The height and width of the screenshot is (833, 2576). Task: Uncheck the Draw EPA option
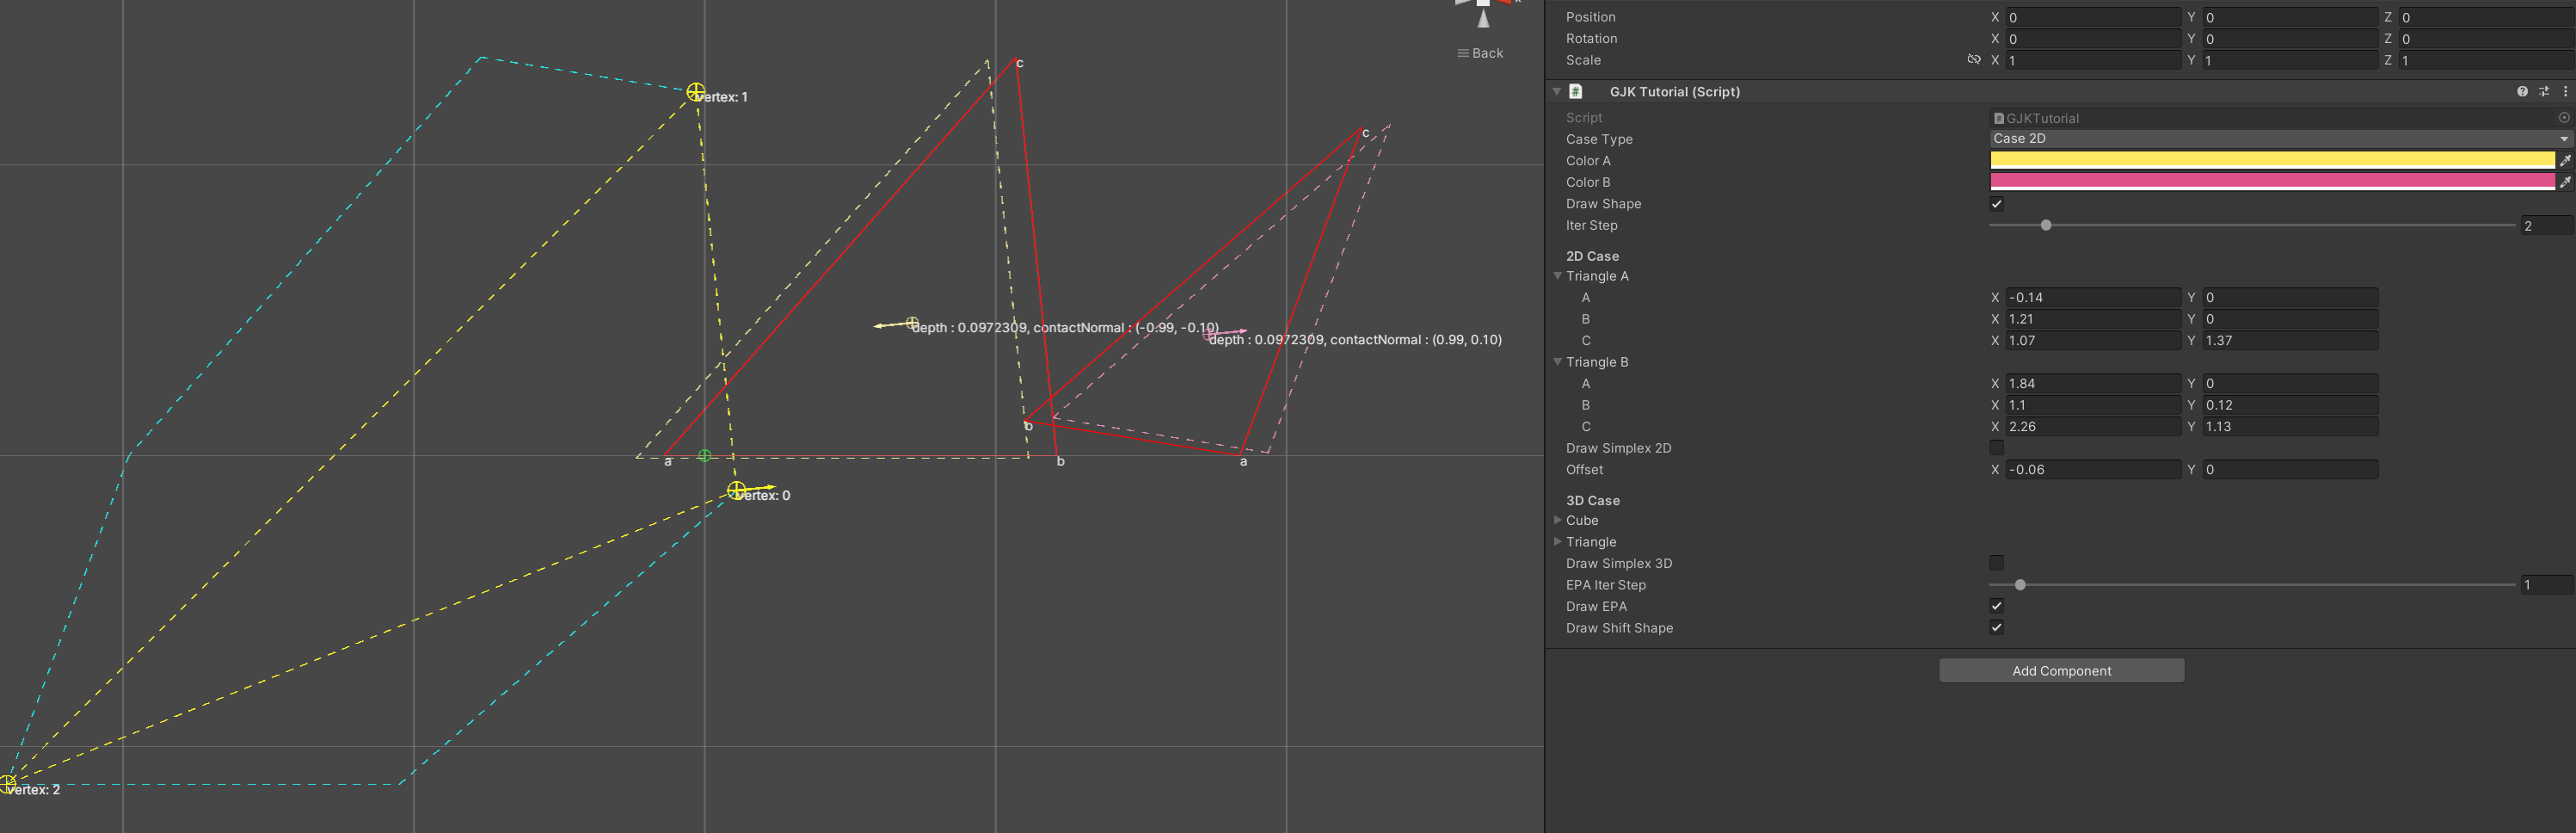[1996, 606]
